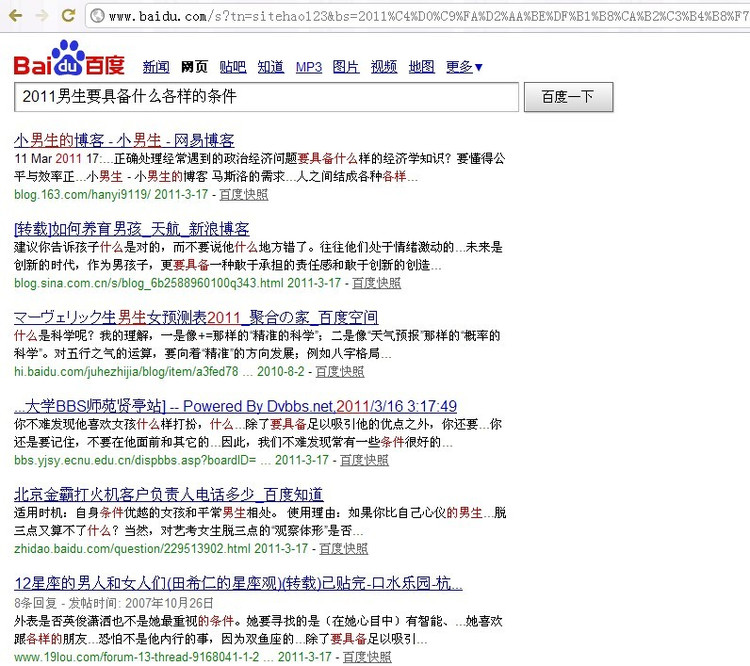This screenshot has height=666, width=750.
Task: Open result 小男生的博客 - 网易博客
Action: point(124,140)
